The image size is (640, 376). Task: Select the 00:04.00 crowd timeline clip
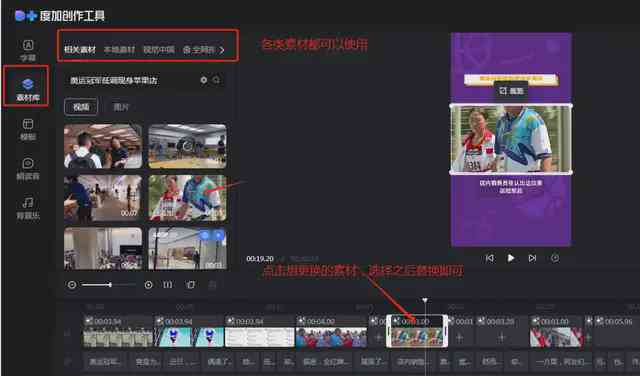pyautogui.click(x=331, y=331)
